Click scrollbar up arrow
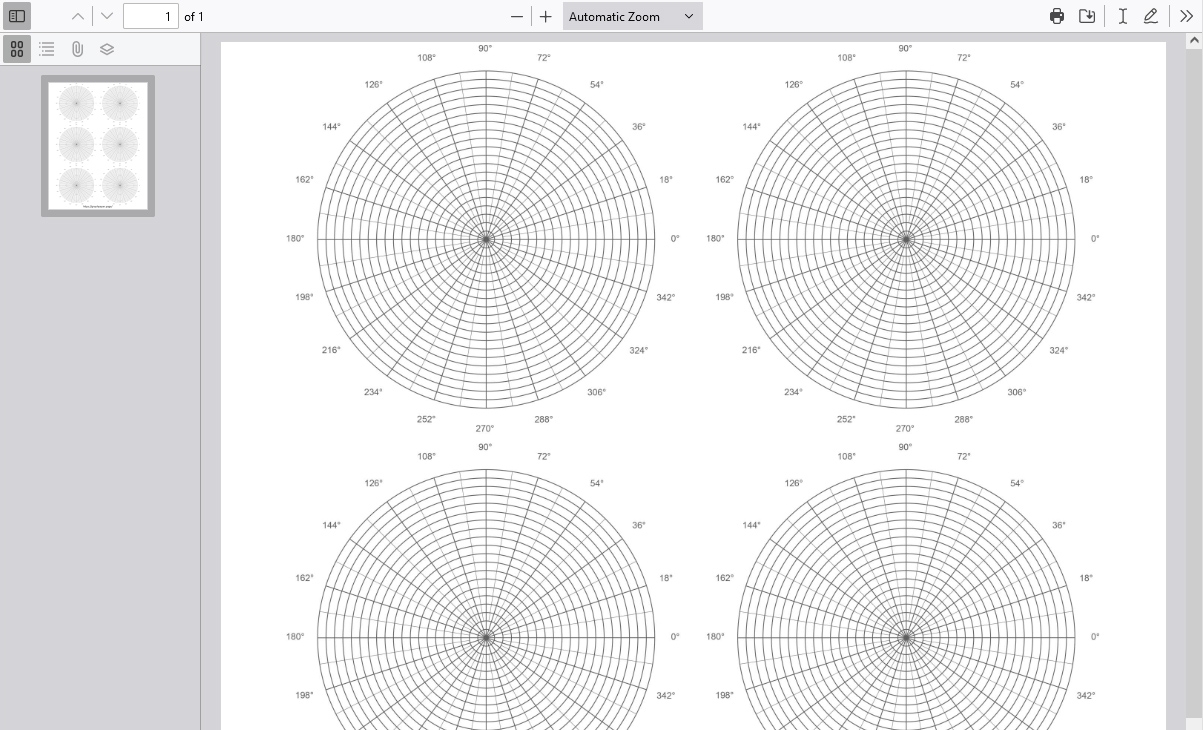 point(1193,41)
